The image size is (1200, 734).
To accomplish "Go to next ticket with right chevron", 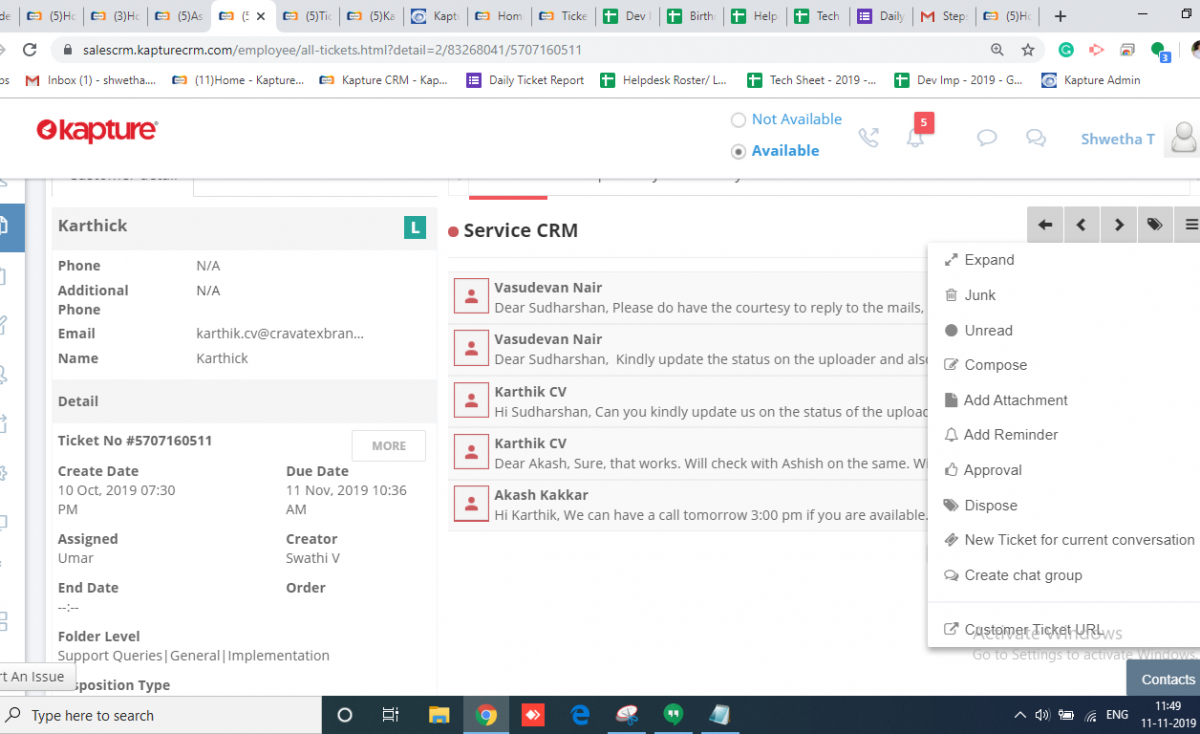I will [1119, 225].
